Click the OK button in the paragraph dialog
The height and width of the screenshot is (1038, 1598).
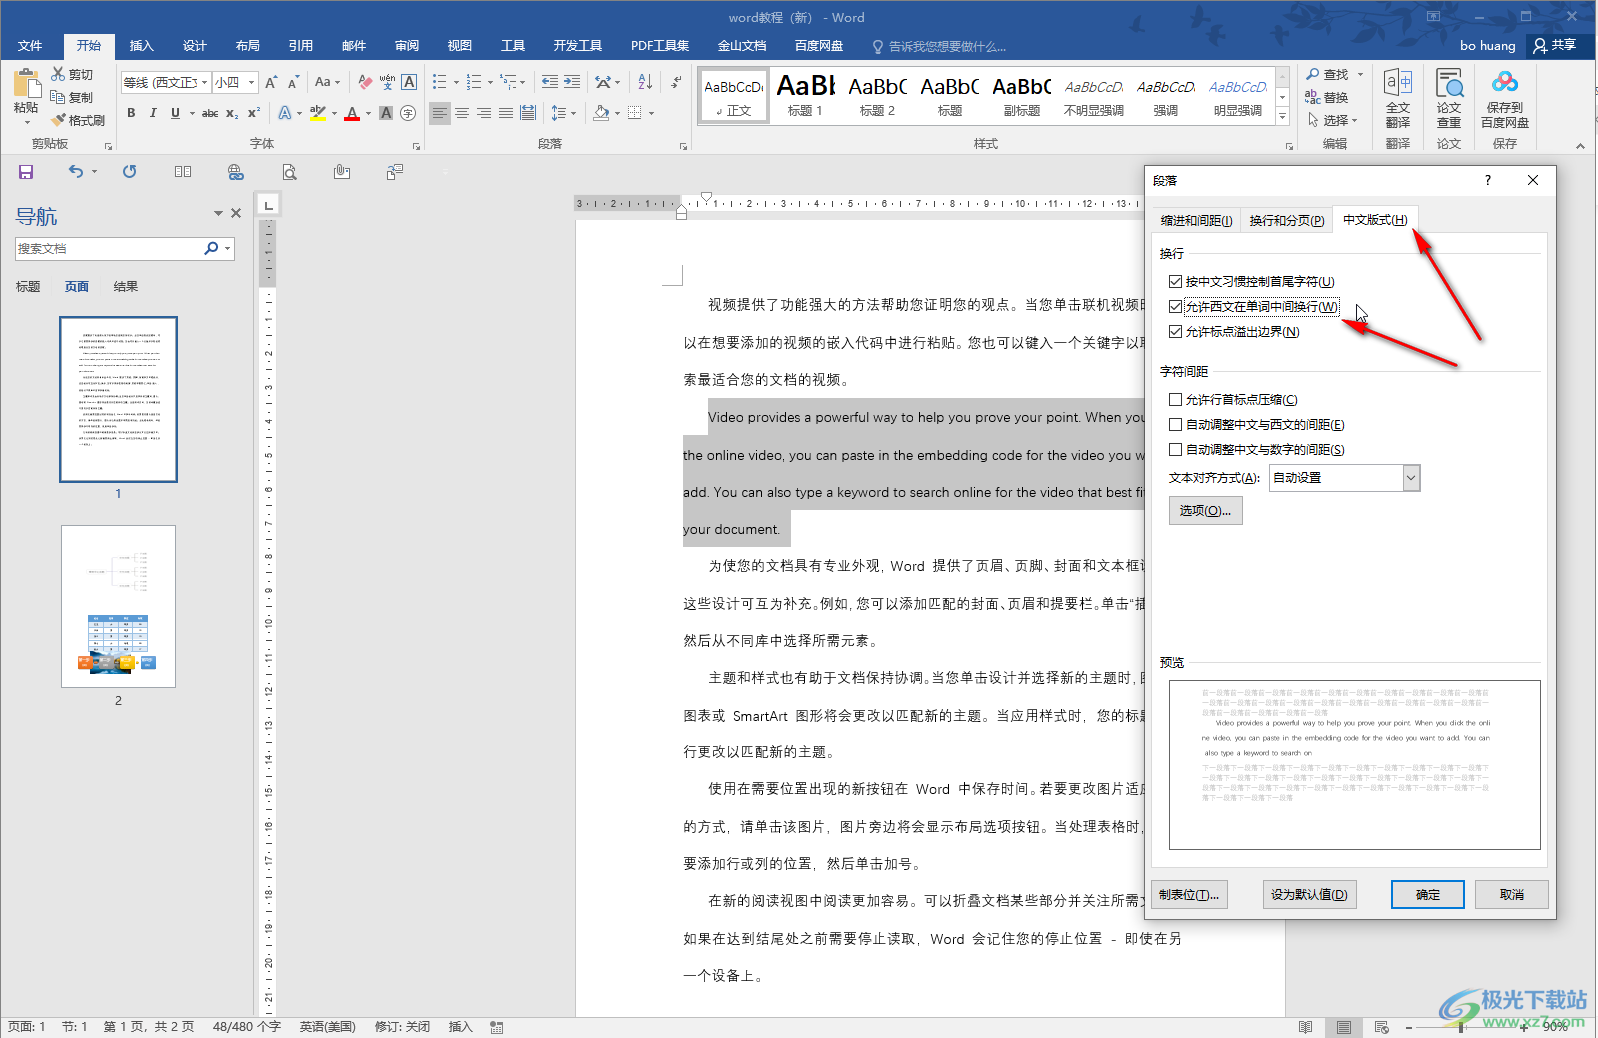tap(1428, 895)
